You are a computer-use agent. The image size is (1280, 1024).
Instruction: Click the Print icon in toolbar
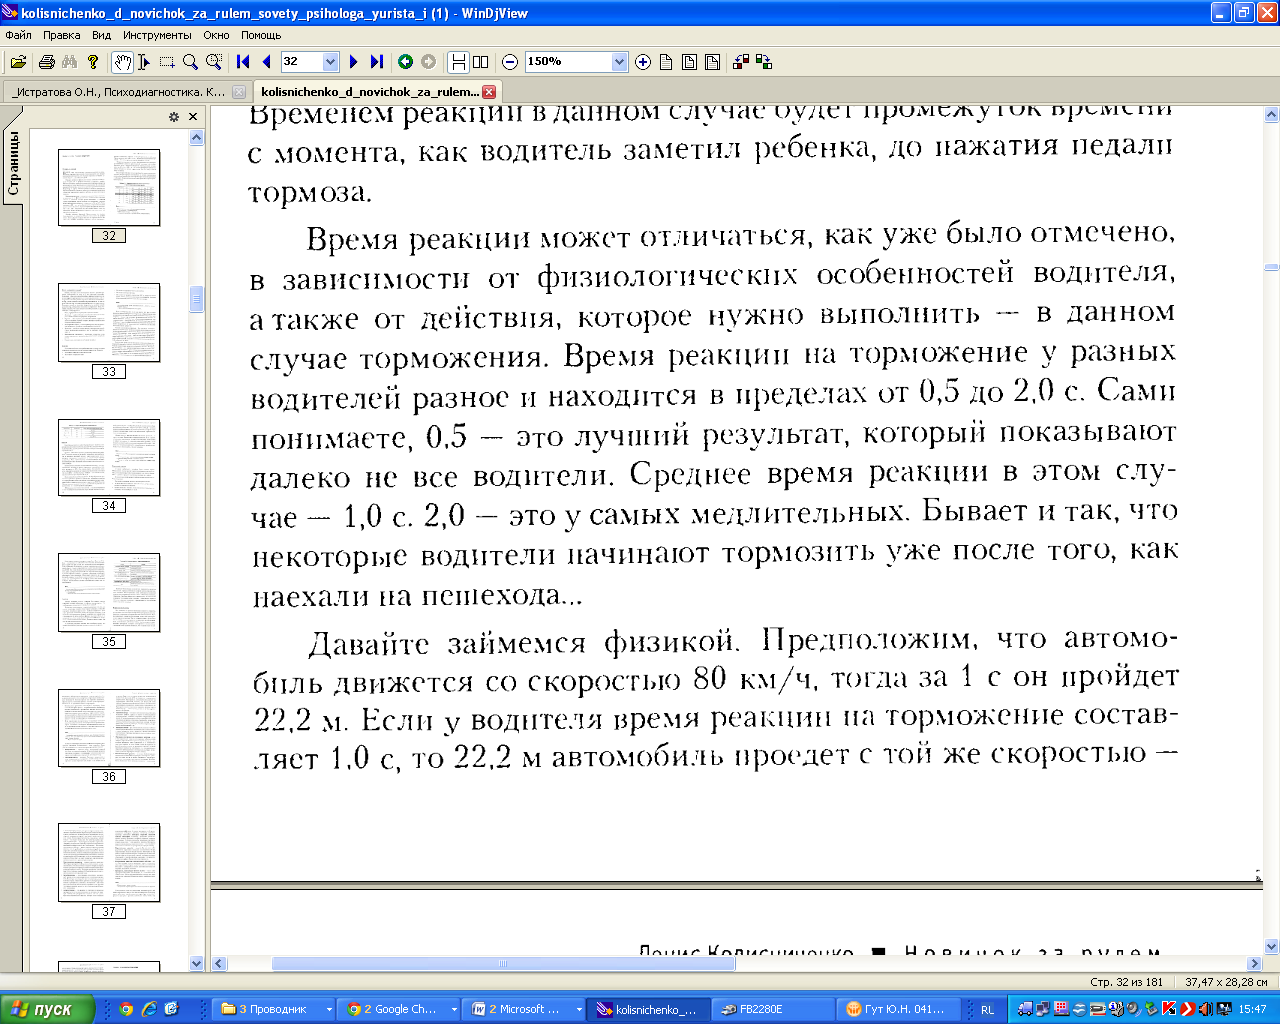46,62
